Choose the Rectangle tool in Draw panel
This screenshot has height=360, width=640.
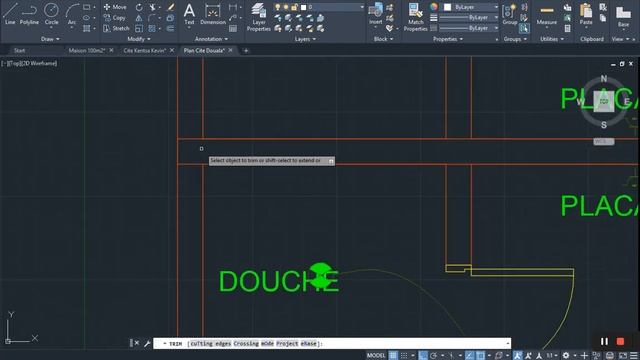click(87, 7)
